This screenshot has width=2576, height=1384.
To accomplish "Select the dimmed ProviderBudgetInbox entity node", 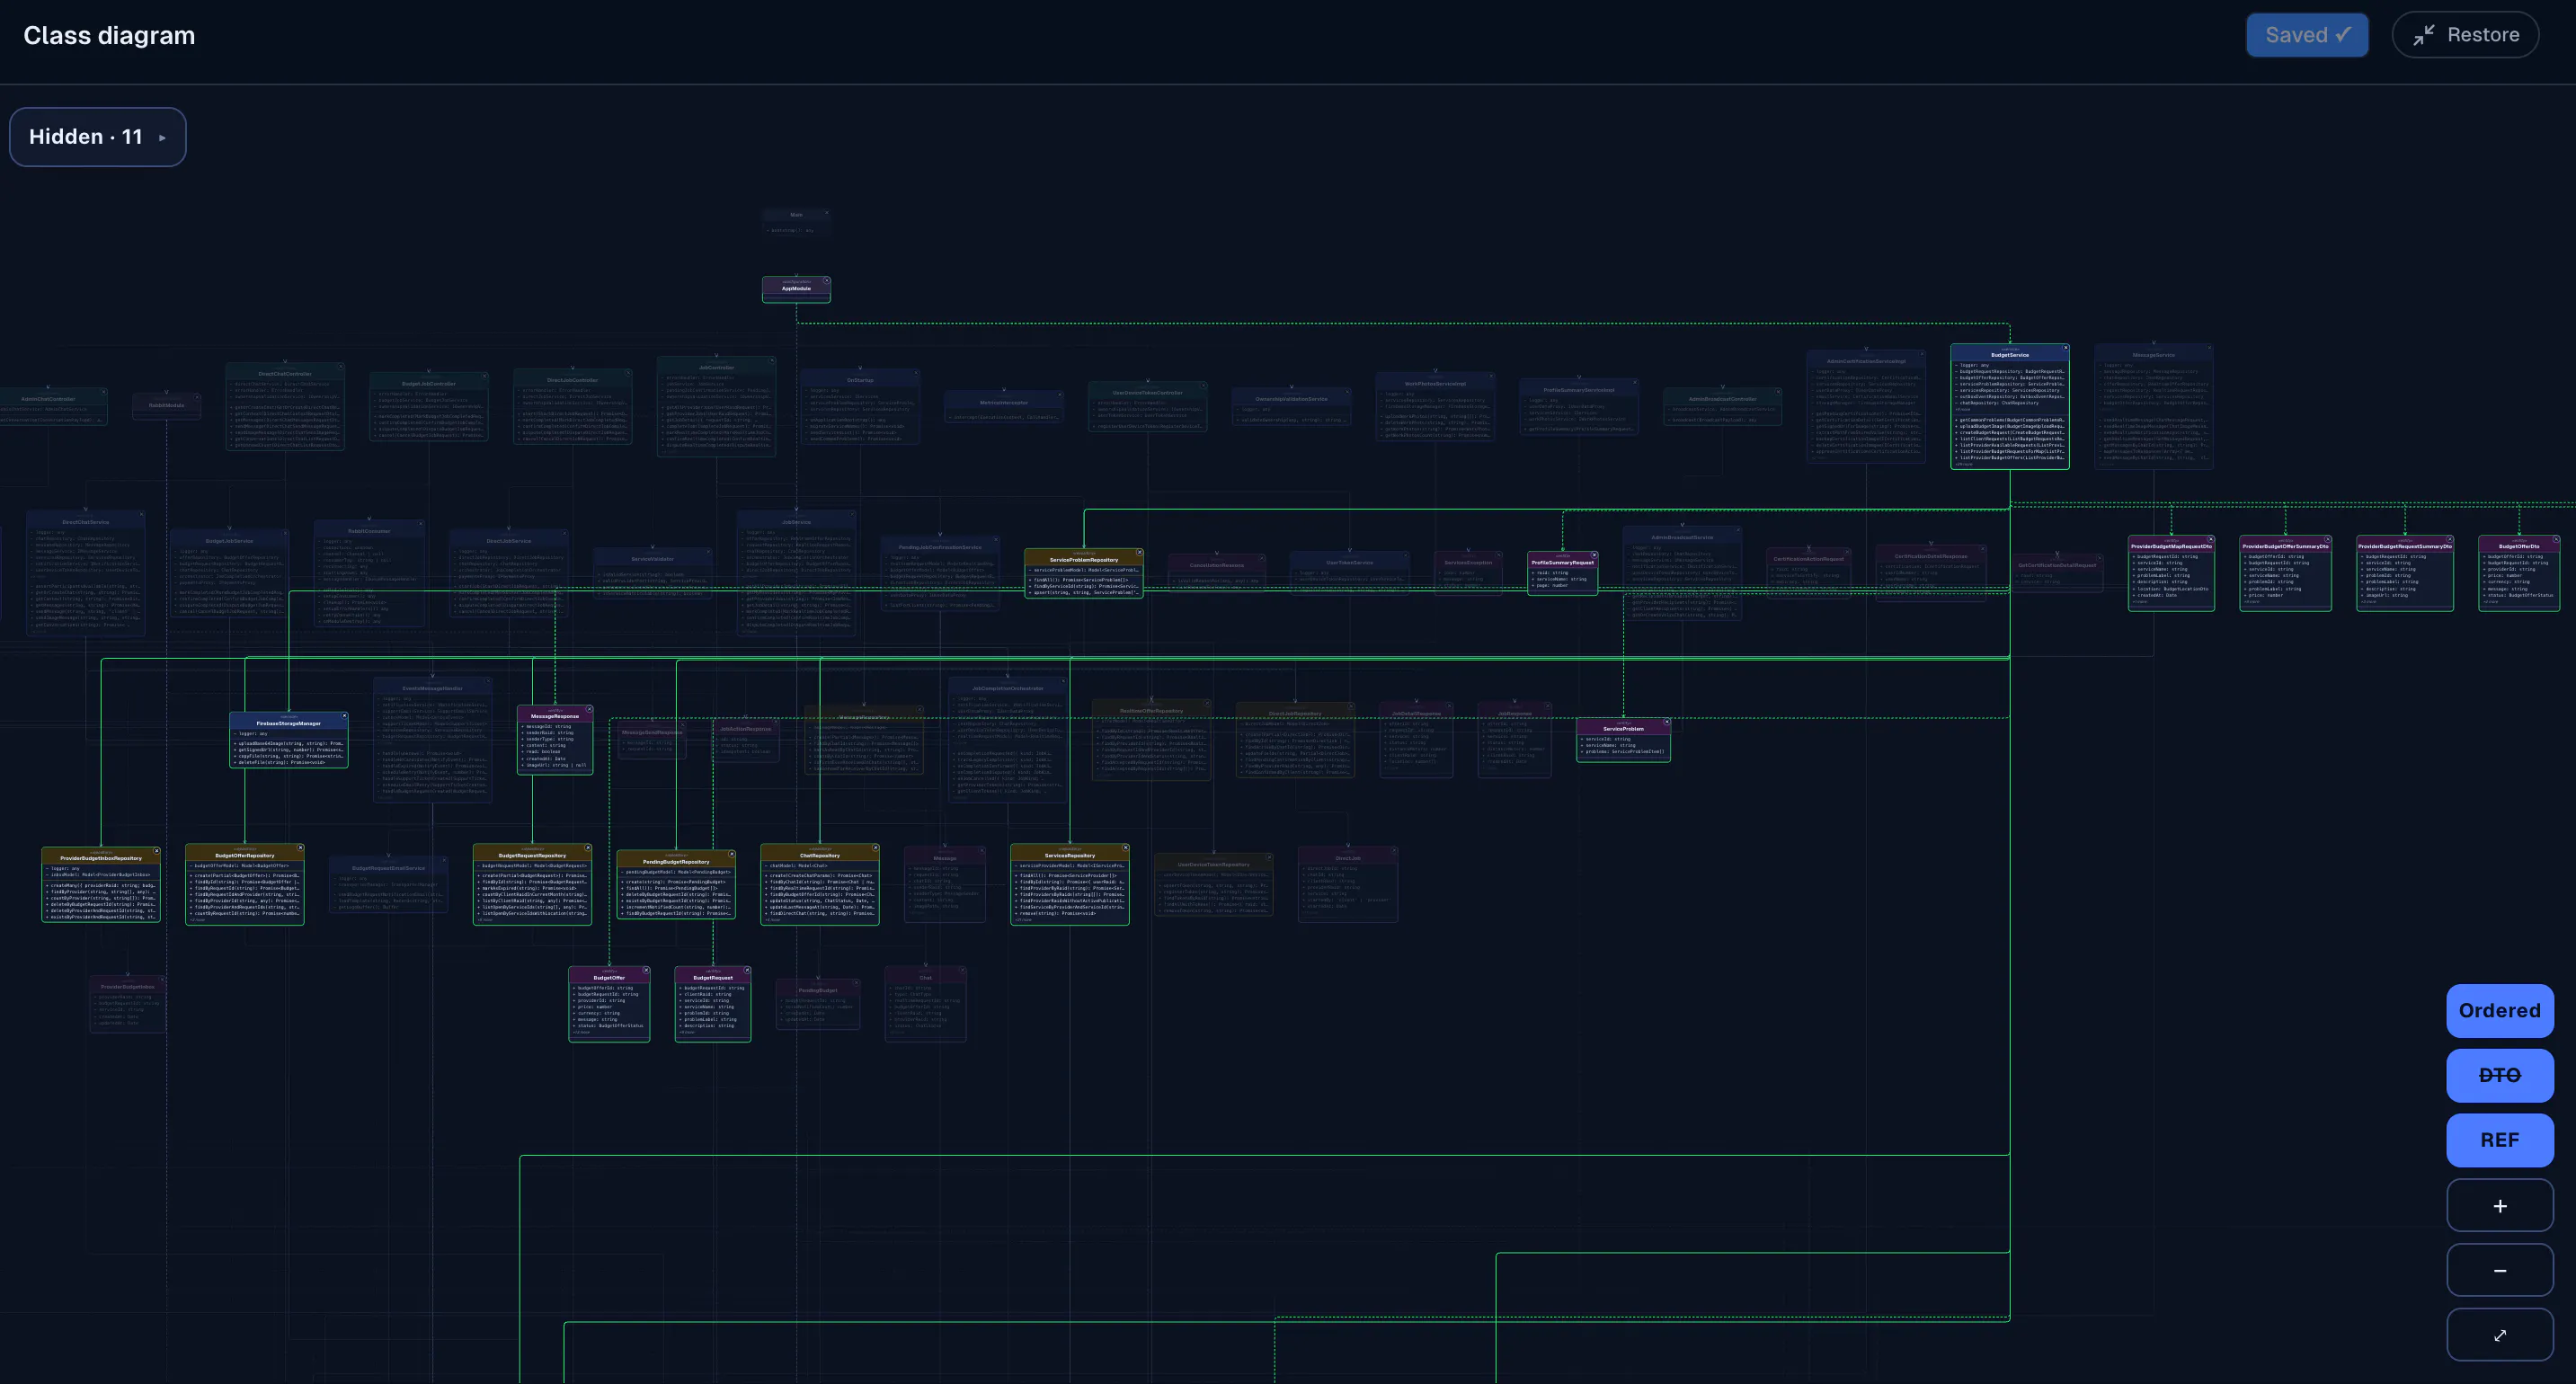I will coord(127,1004).
